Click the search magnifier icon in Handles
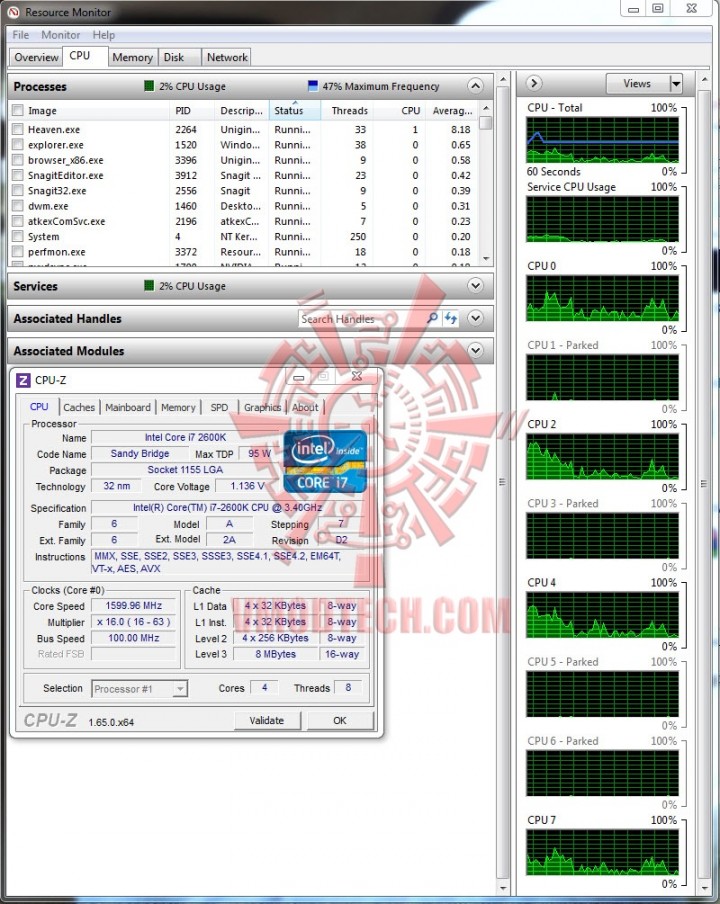 pos(433,318)
